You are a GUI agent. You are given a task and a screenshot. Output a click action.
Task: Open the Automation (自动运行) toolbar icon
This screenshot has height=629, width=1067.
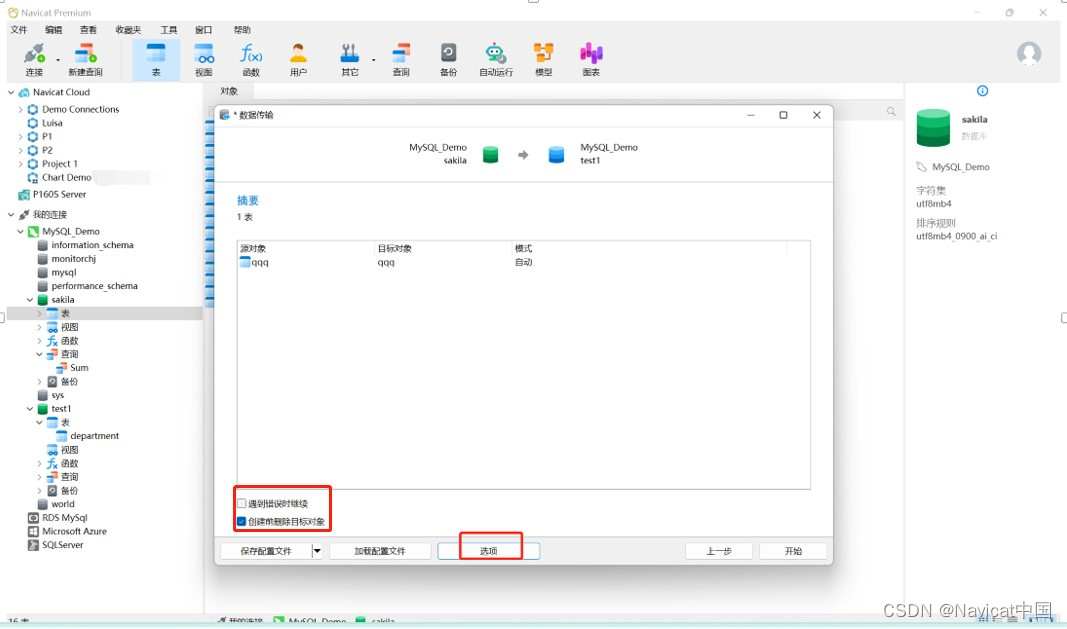point(496,60)
